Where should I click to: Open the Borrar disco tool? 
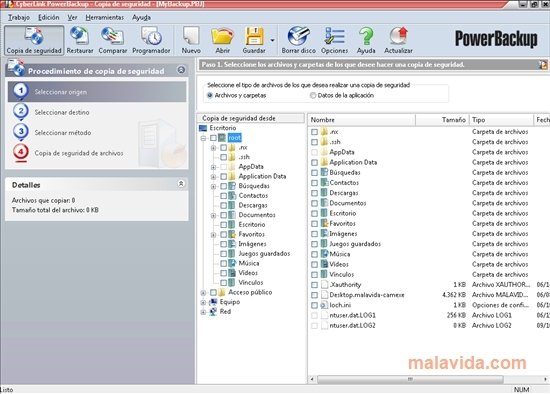pos(299,40)
